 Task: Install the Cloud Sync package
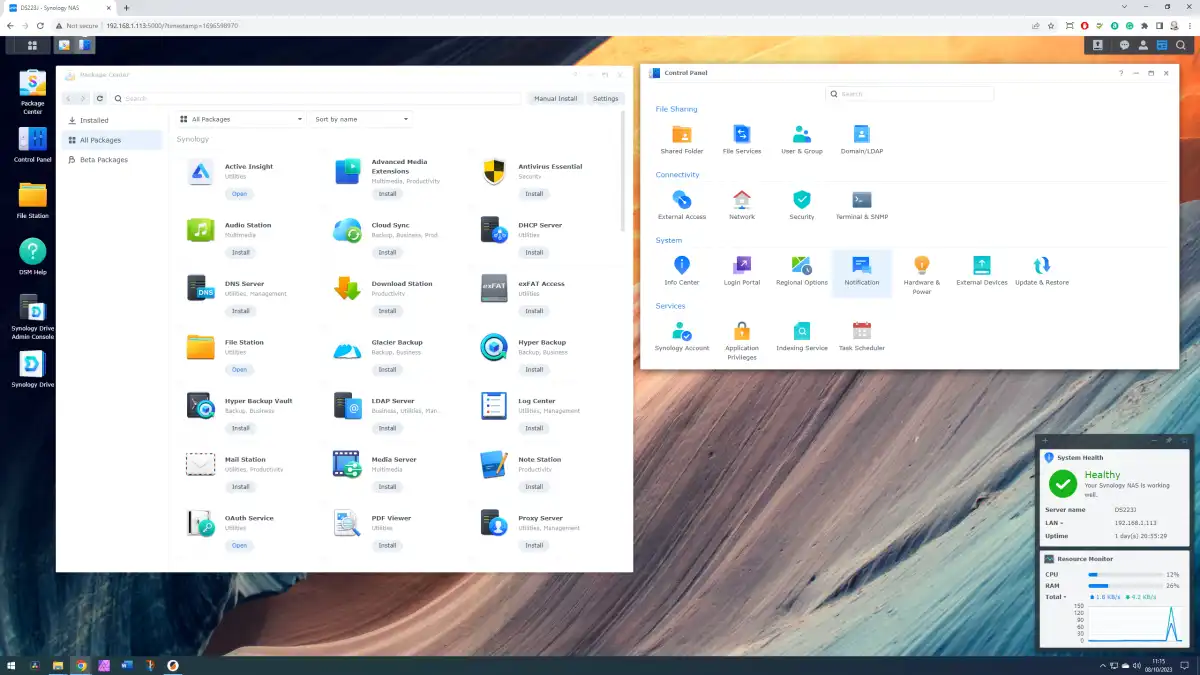pyautogui.click(x=387, y=252)
